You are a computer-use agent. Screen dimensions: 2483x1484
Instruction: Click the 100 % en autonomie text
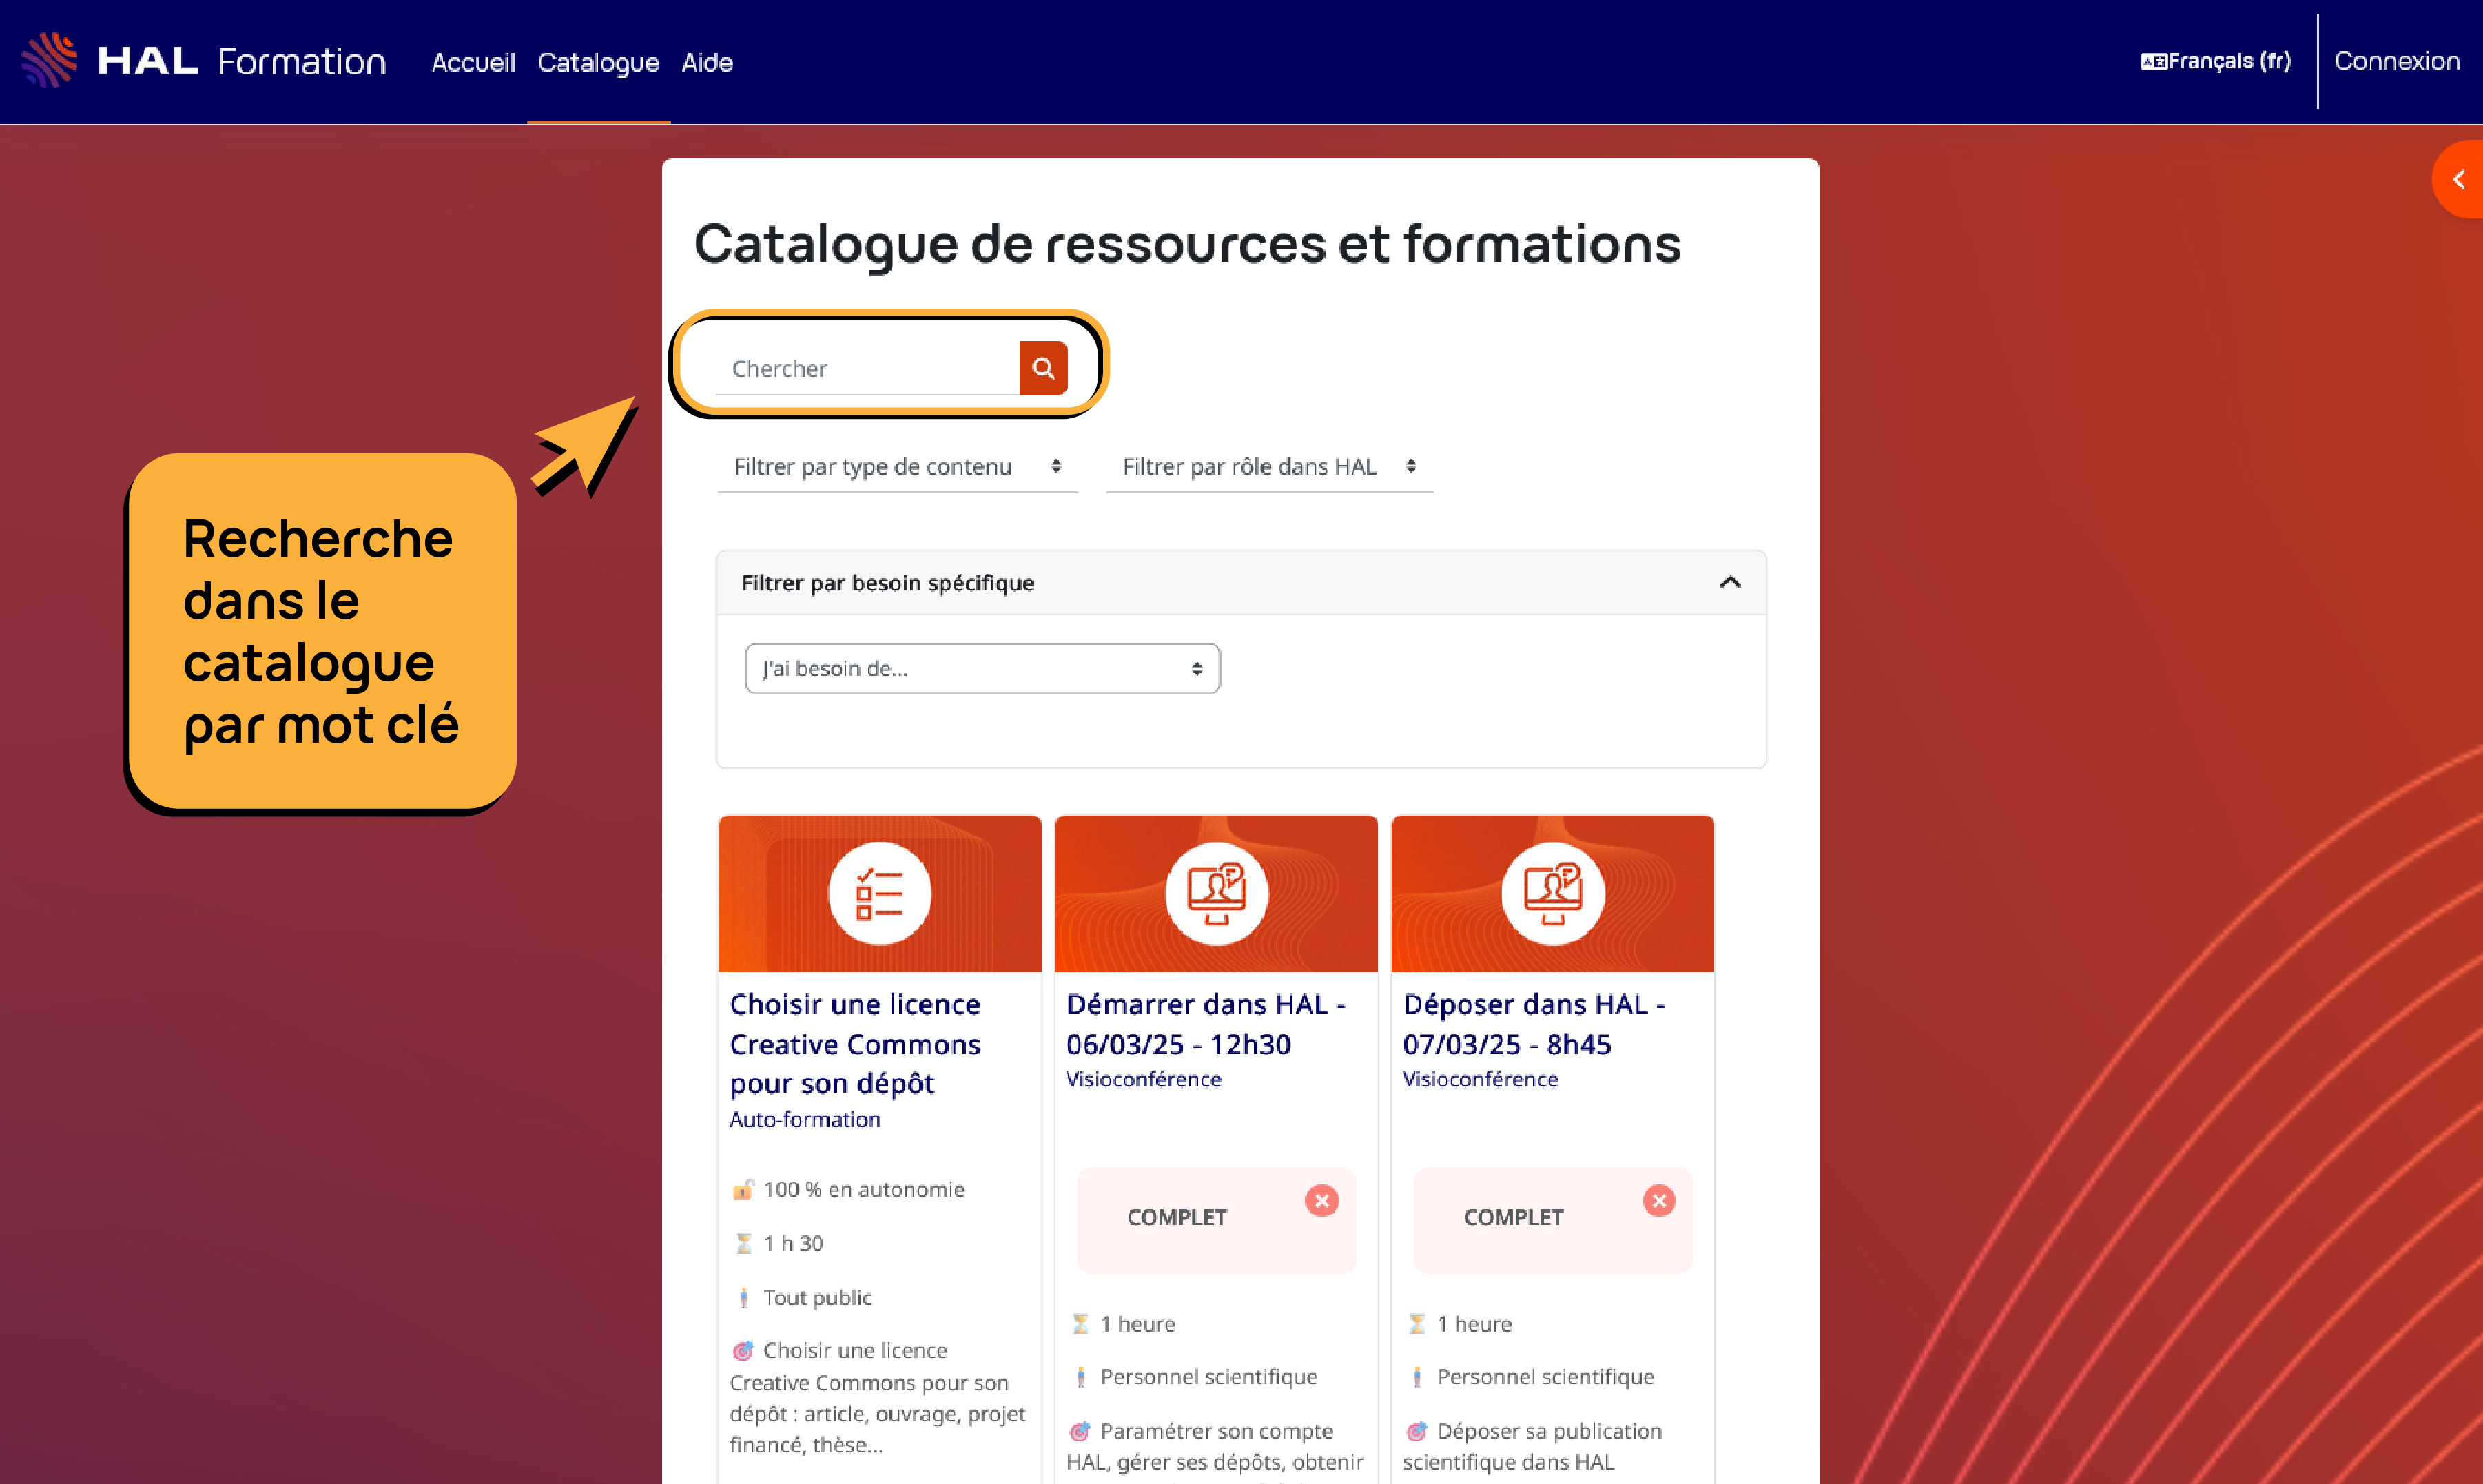864,1189
